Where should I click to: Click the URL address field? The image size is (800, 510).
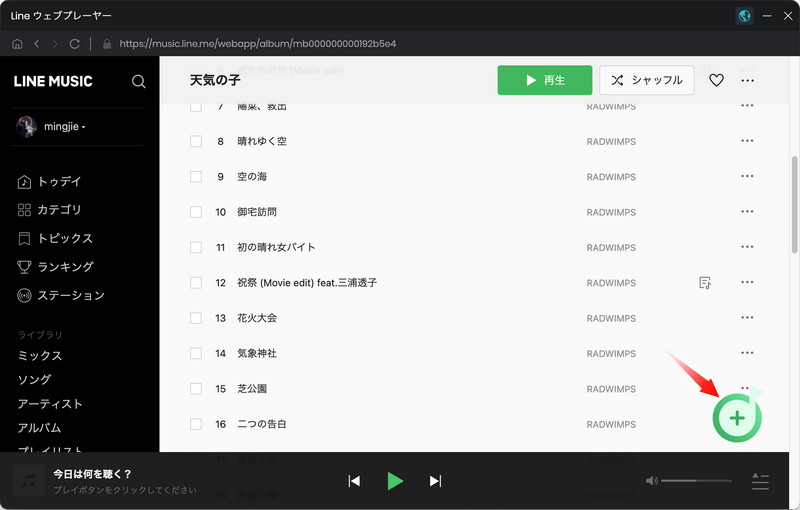258,44
